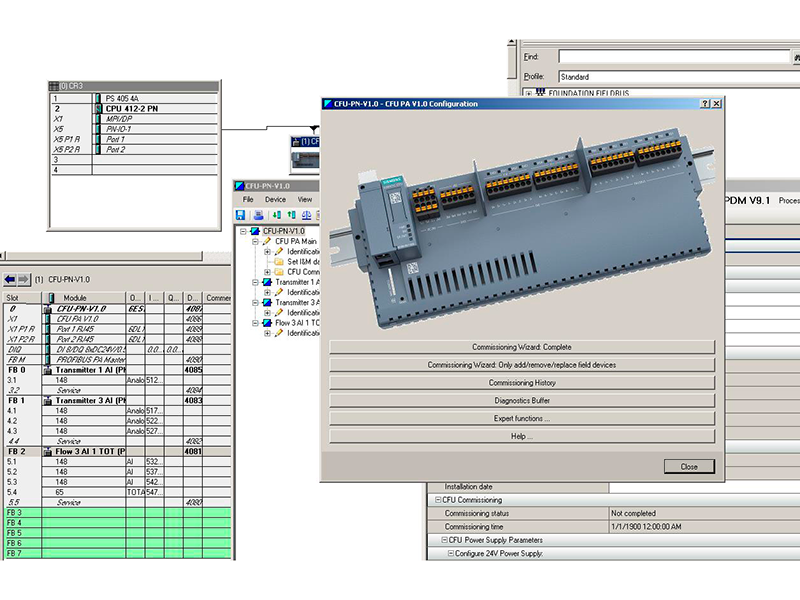Collapse the Transmitter 3 tree node
This screenshot has height=600, width=800.
pyautogui.click(x=255, y=303)
